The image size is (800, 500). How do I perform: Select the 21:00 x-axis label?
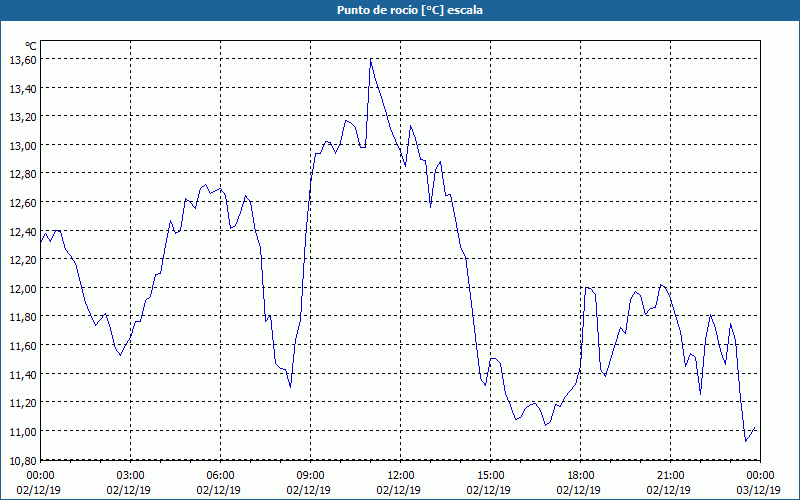point(670,476)
